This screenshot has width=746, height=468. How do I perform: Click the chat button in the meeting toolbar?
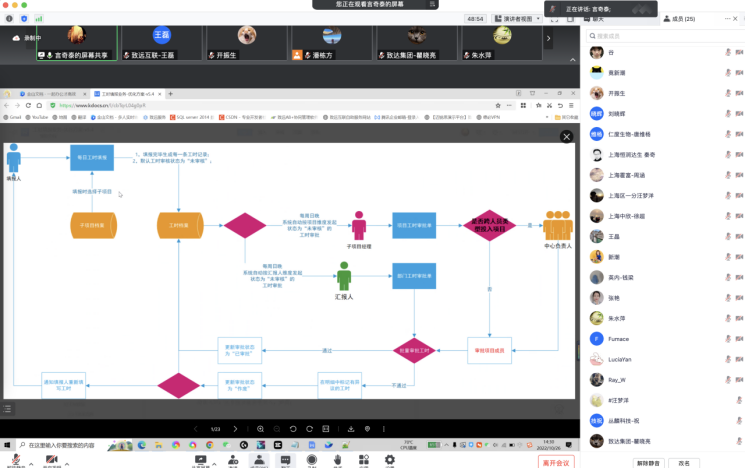point(285,460)
